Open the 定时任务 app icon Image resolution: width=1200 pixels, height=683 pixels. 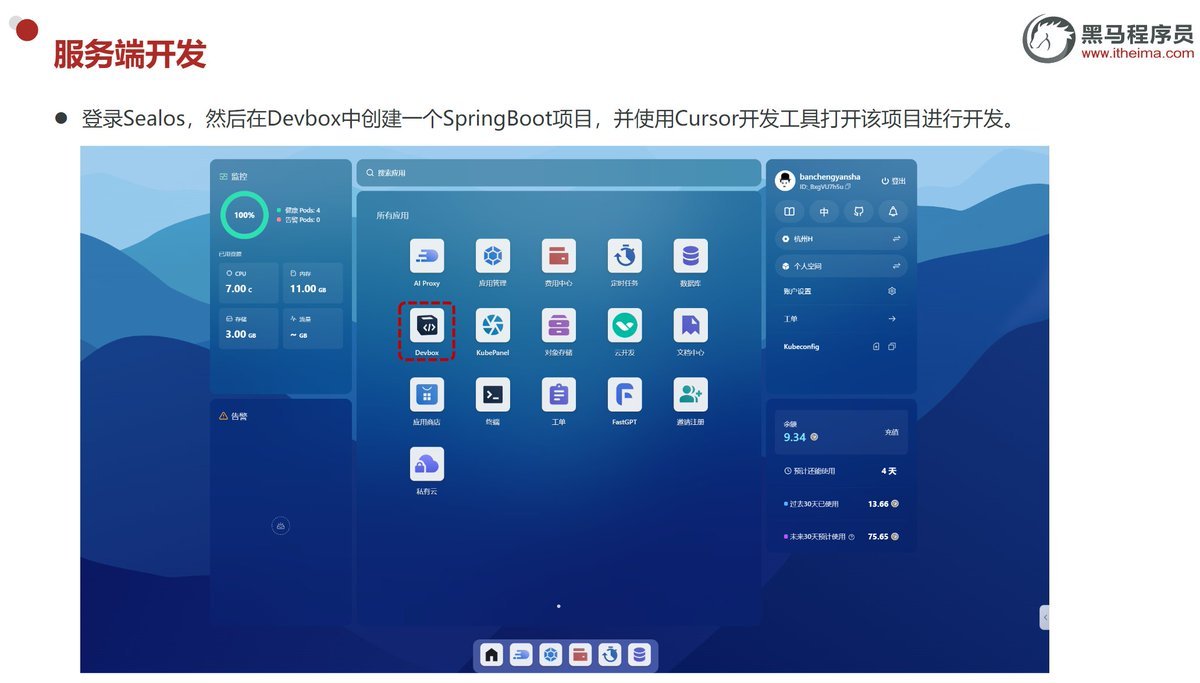pos(625,256)
